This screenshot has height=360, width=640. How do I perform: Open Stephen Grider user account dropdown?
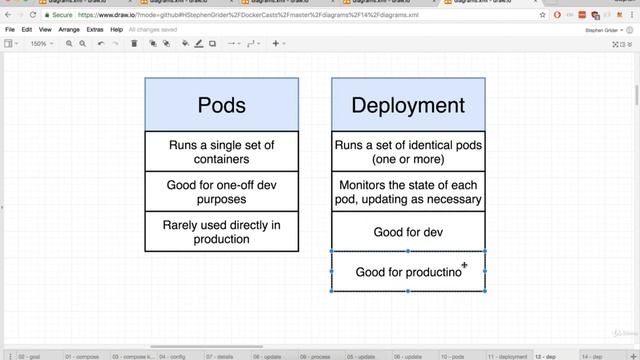click(604, 30)
